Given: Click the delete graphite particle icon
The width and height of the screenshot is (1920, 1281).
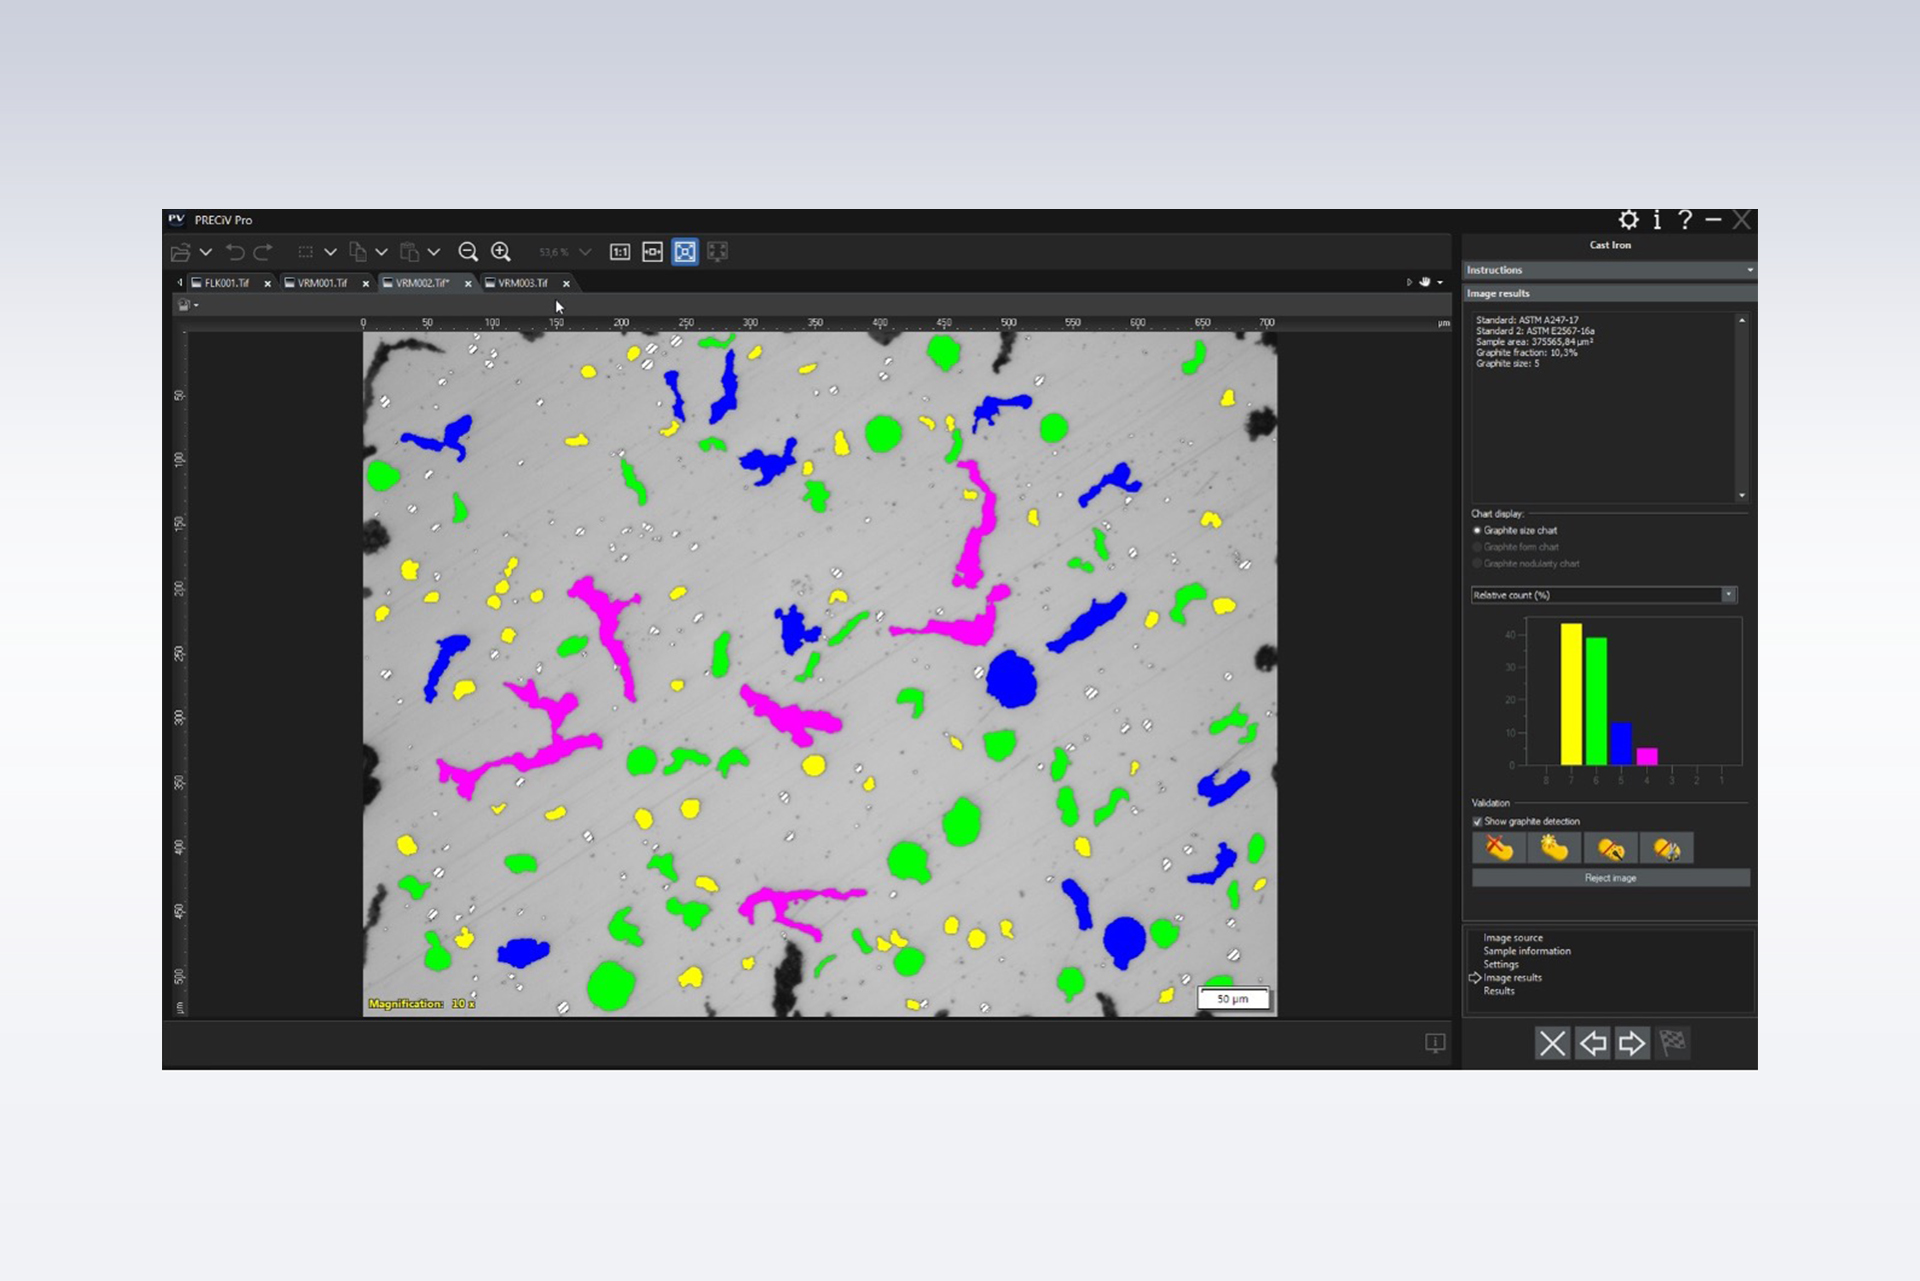Looking at the screenshot, I should pyautogui.click(x=1498, y=849).
